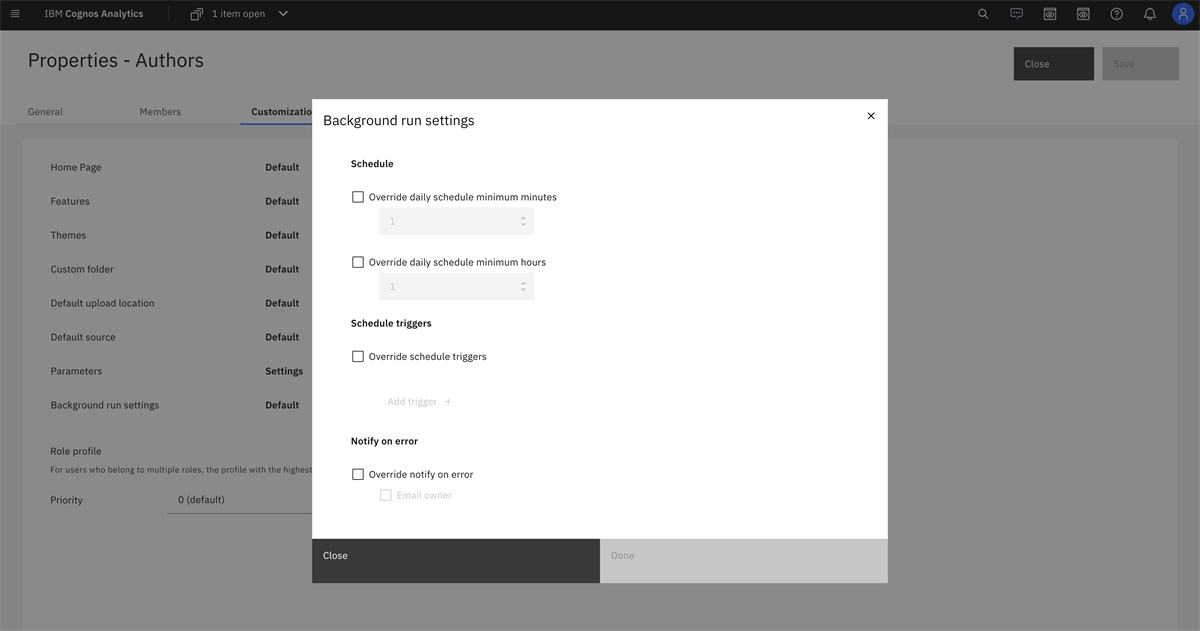
Task: Select the Customization tab
Action: [282, 112]
